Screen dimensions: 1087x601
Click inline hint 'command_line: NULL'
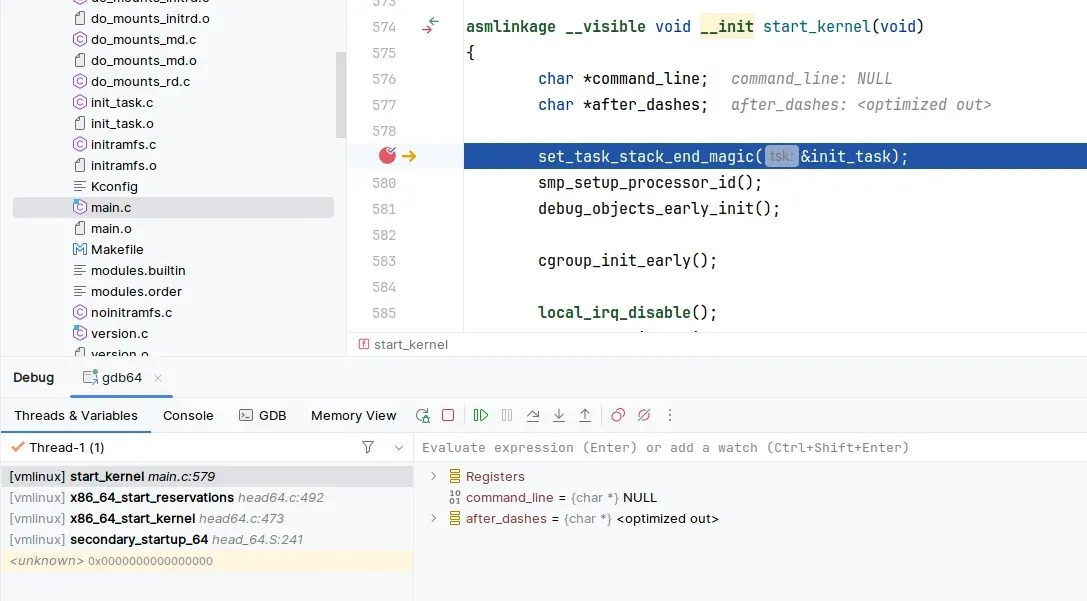point(811,79)
